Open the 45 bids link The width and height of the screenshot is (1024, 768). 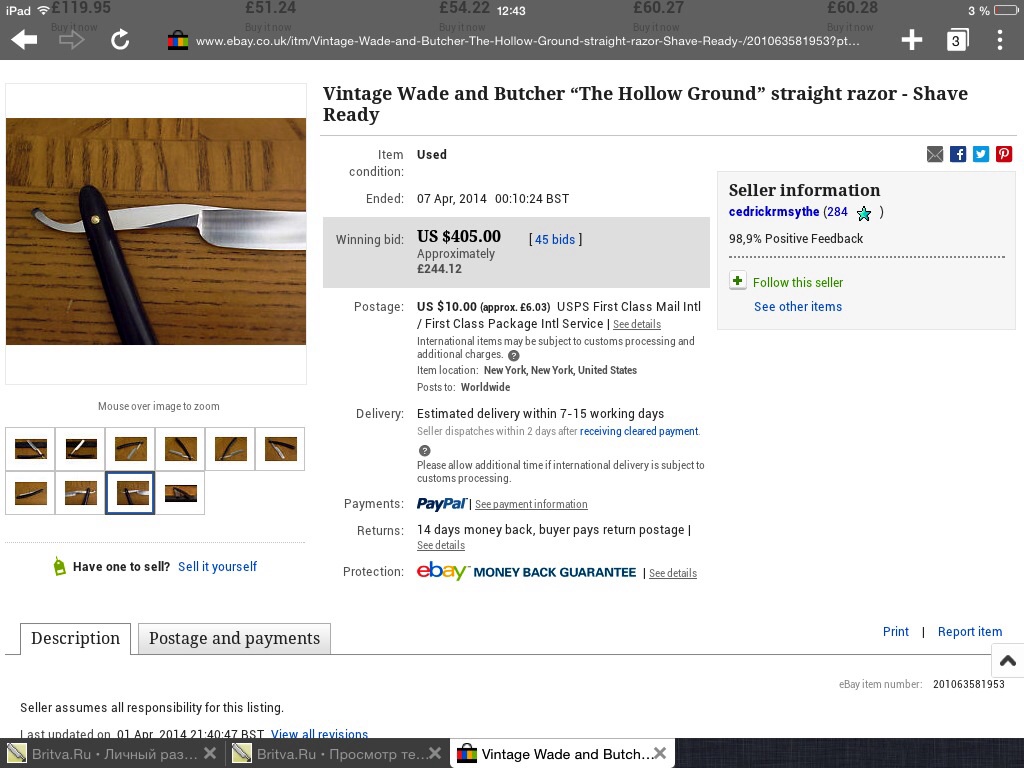(555, 240)
